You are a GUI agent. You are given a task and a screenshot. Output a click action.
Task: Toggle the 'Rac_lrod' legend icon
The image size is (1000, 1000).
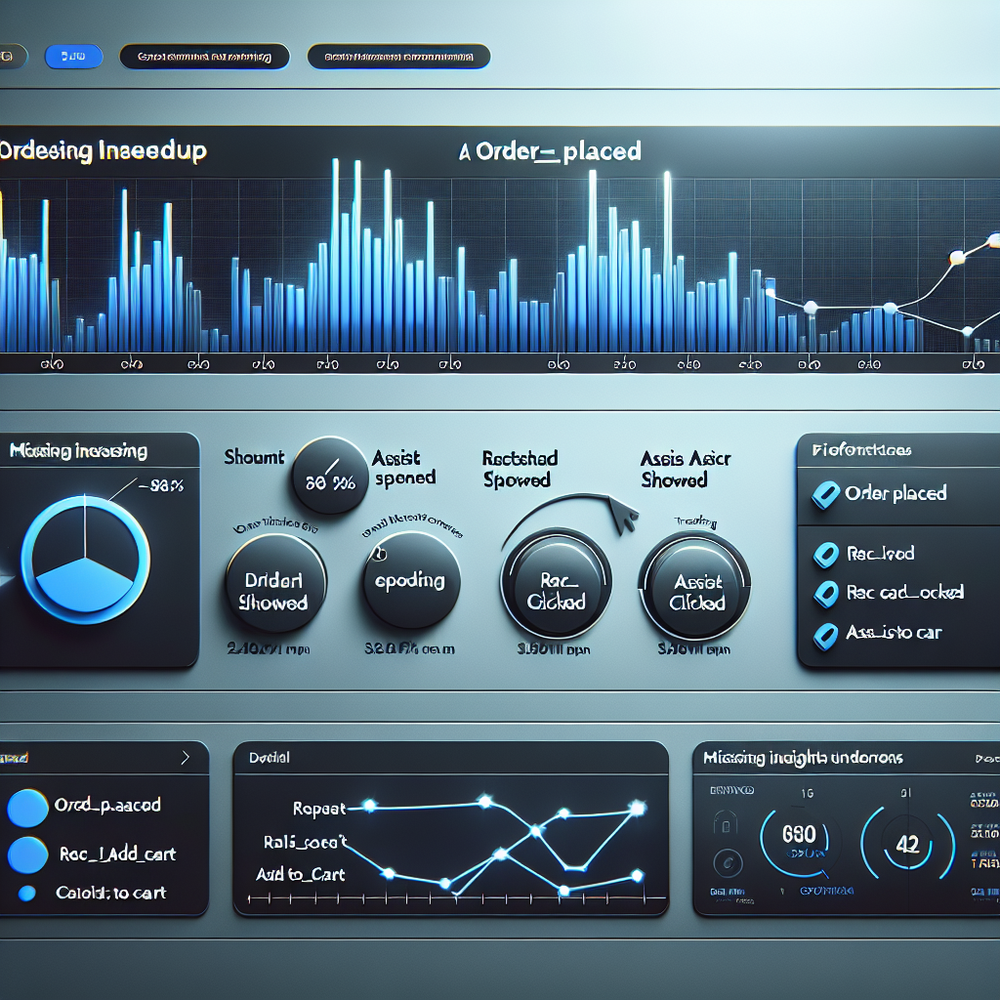826,554
